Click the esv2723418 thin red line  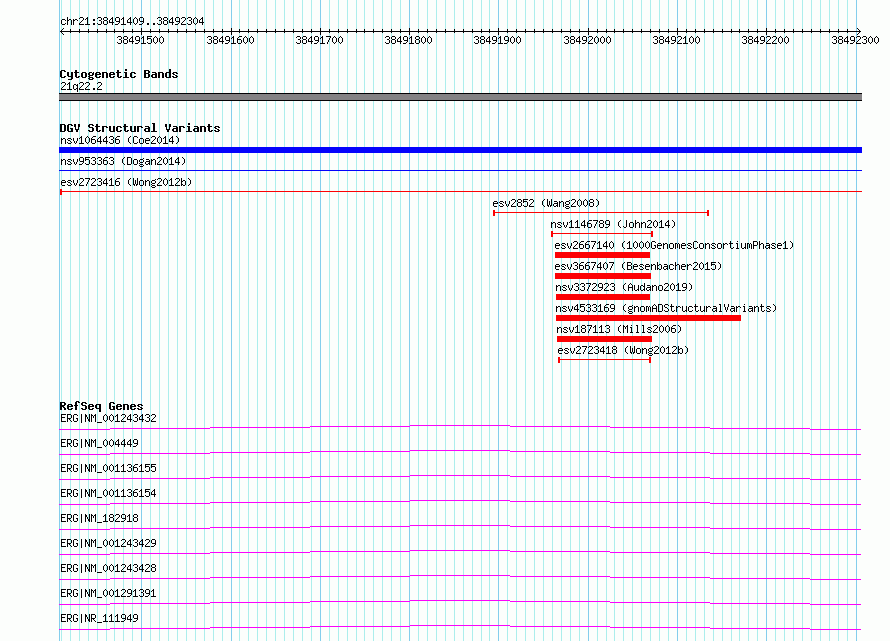pyautogui.click(x=604, y=360)
